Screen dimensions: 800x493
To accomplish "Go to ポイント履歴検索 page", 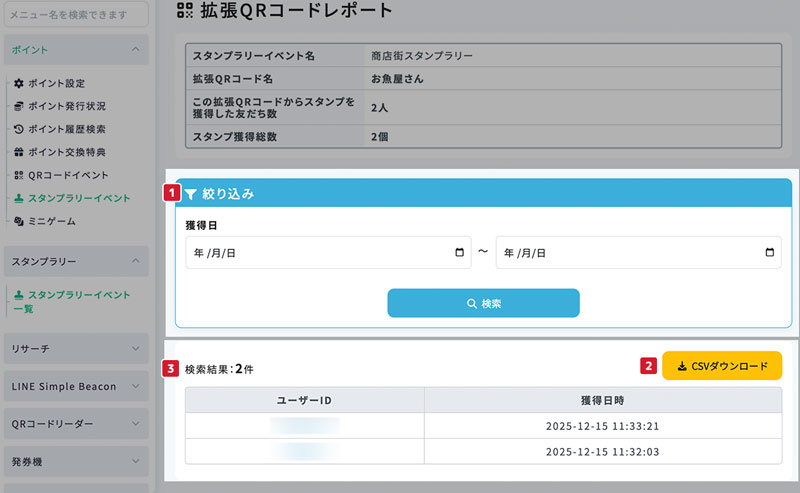I will tap(66, 129).
